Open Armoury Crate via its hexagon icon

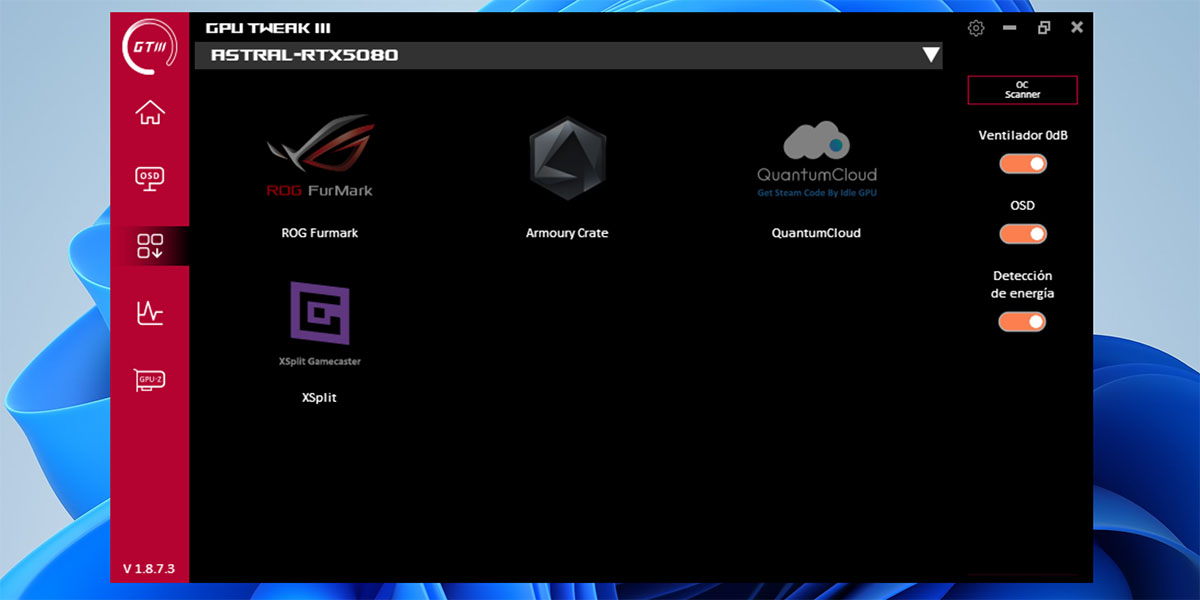tap(567, 158)
